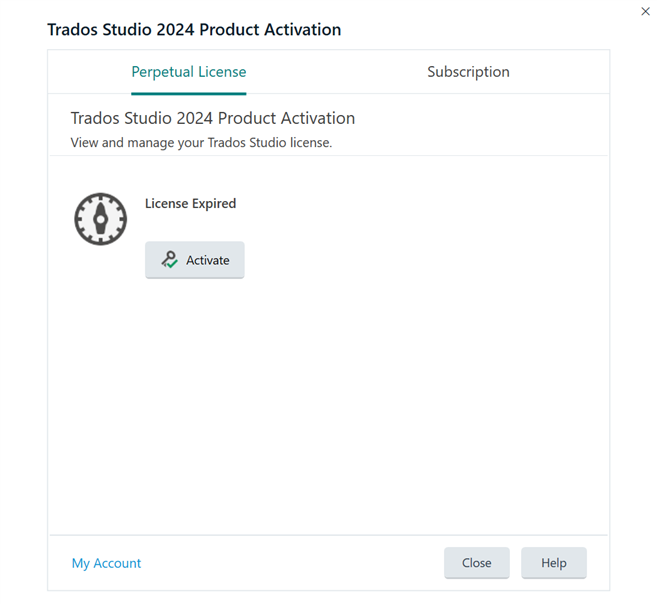
Task: Click the word Activate on the button
Action: click(208, 261)
